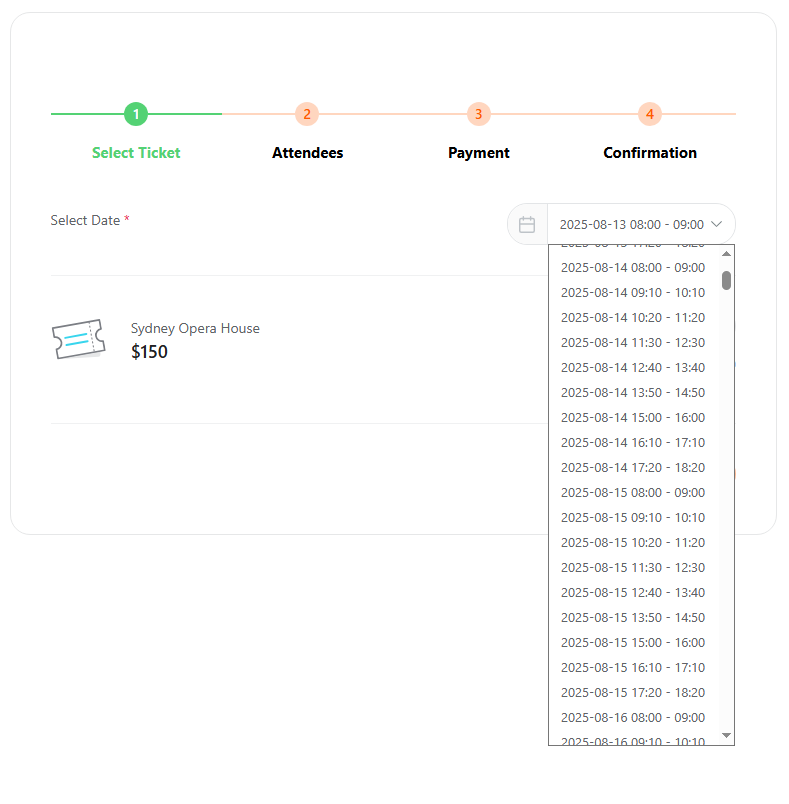Jump to the Confirmation step label
Screen dimensions: 789x804
[x=650, y=153]
